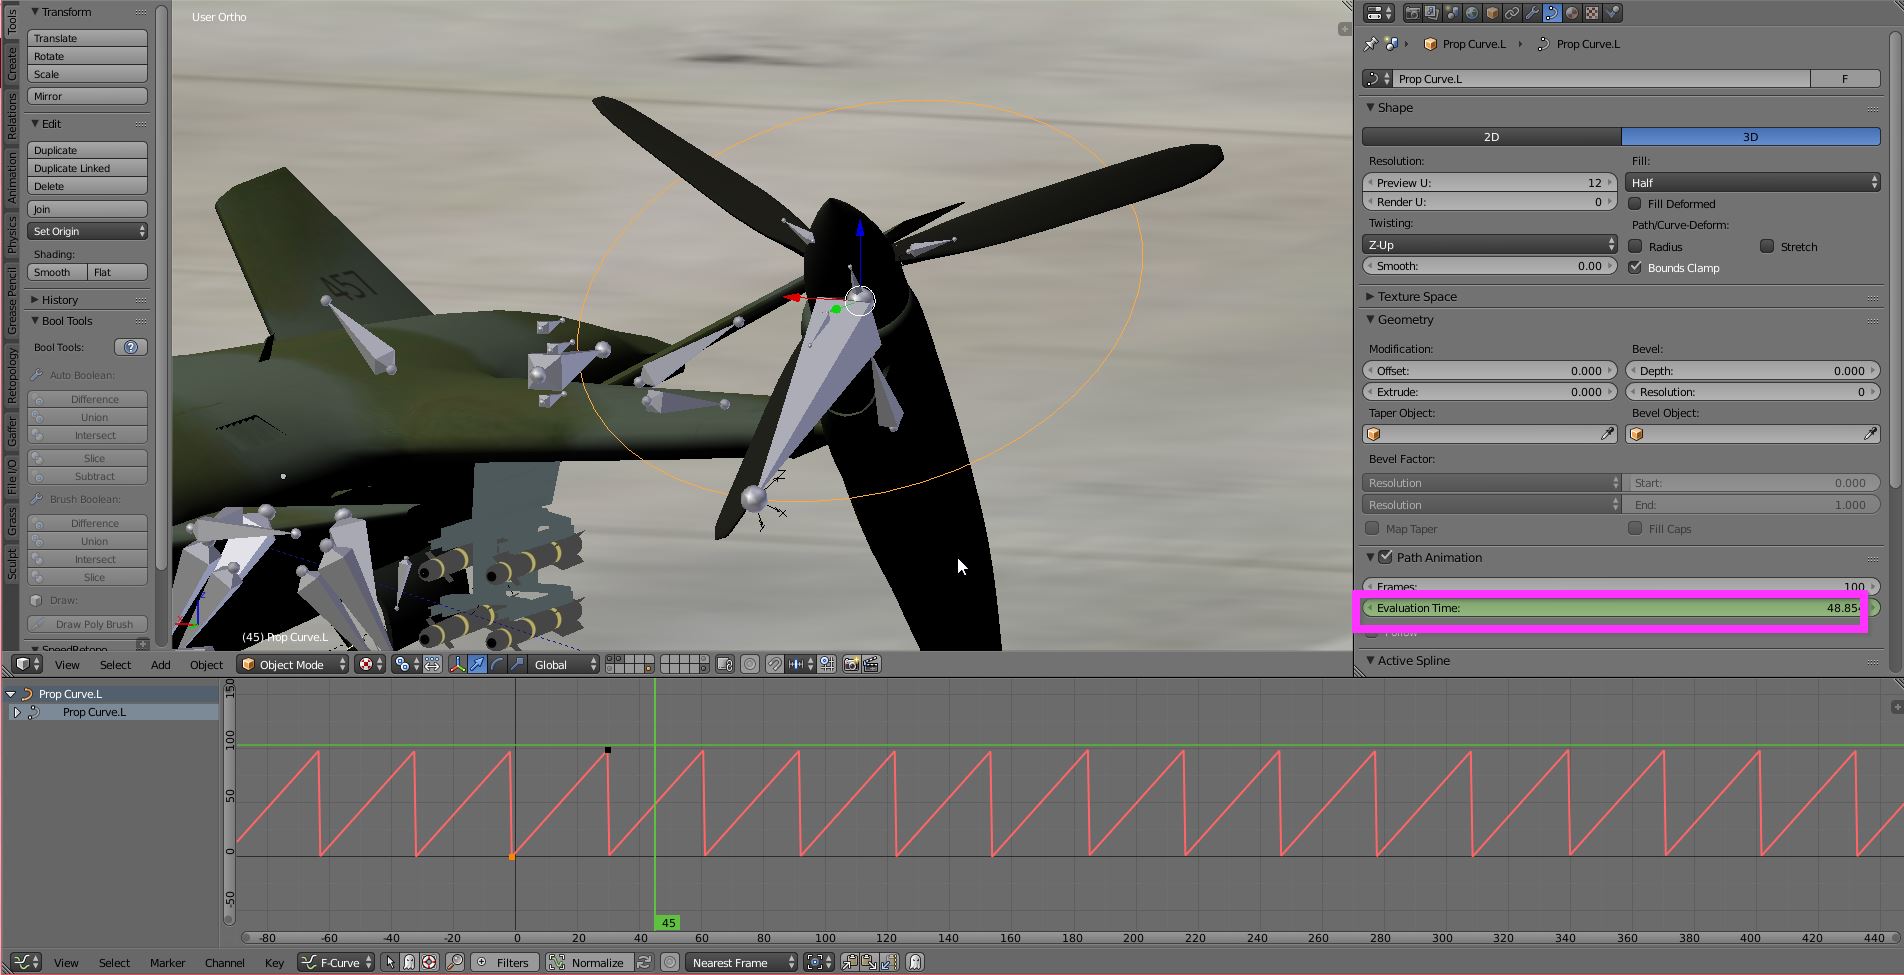Toggle the Fill Caps checkbox
Image resolution: width=1904 pixels, height=975 pixels.
coord(1635,528)
